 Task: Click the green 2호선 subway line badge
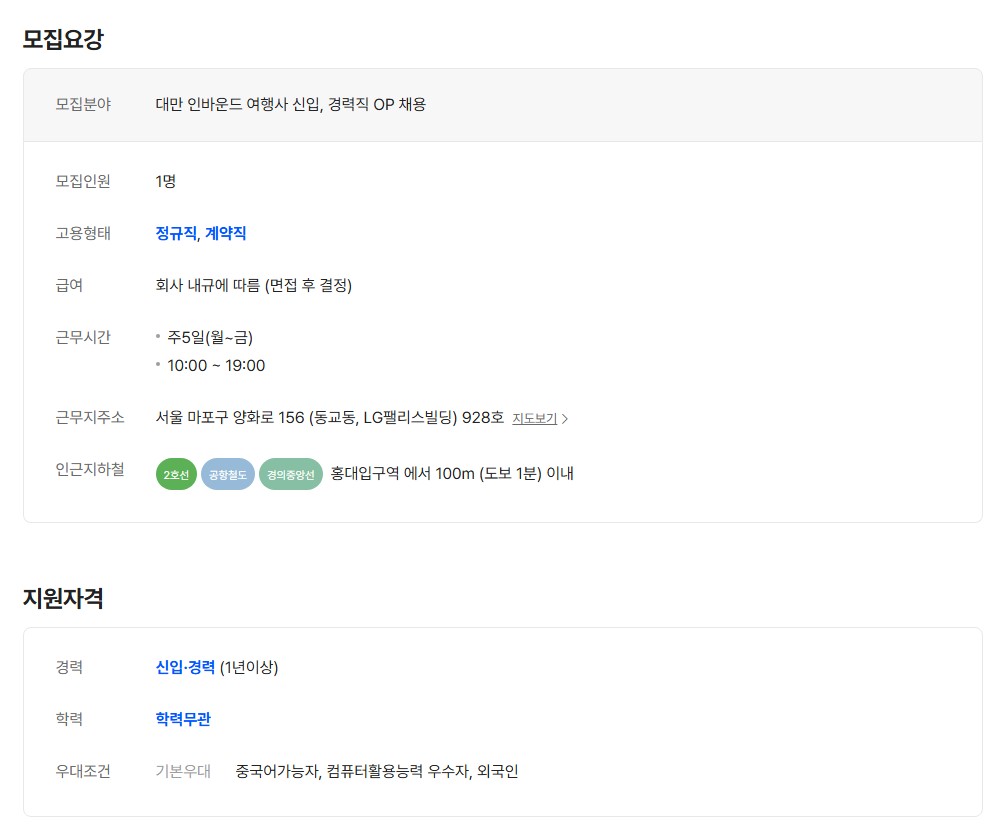click(x=176, y=474)
